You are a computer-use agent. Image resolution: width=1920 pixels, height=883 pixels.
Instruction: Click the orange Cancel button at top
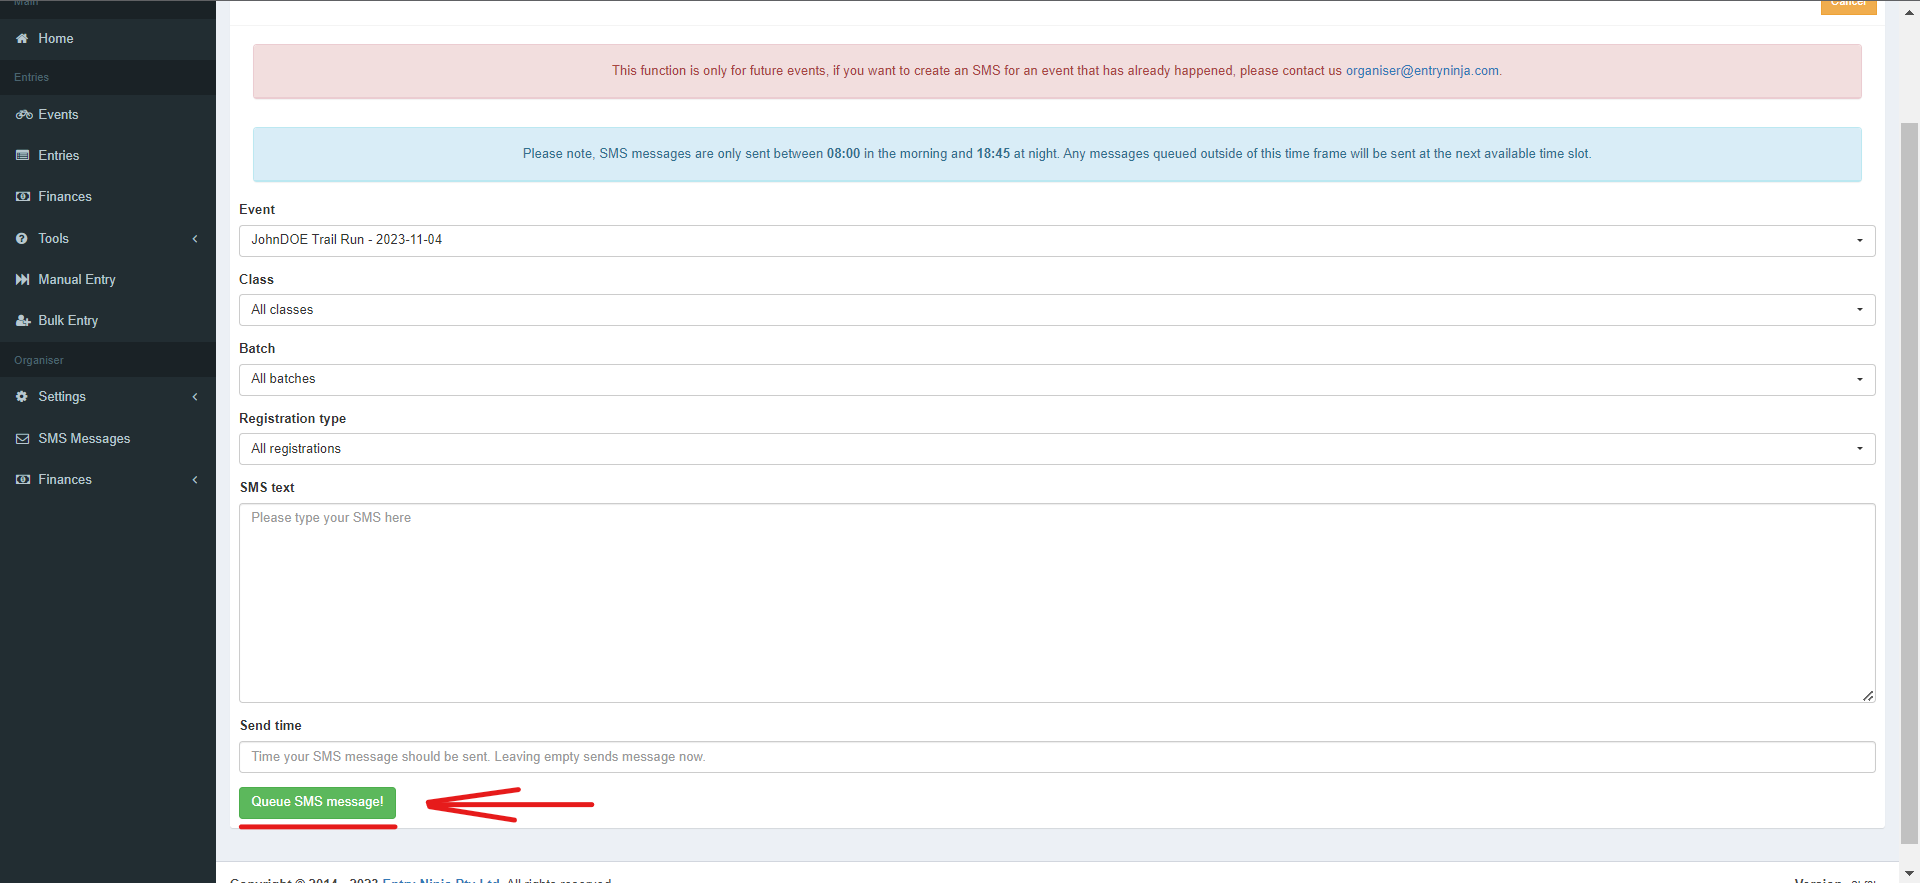[1848, 6]
